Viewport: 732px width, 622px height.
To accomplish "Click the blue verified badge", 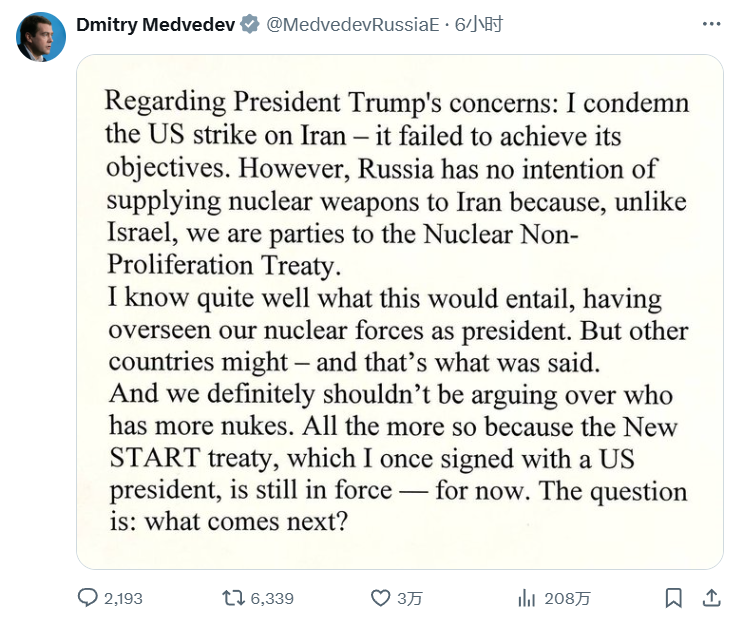I will click(251, 25).
